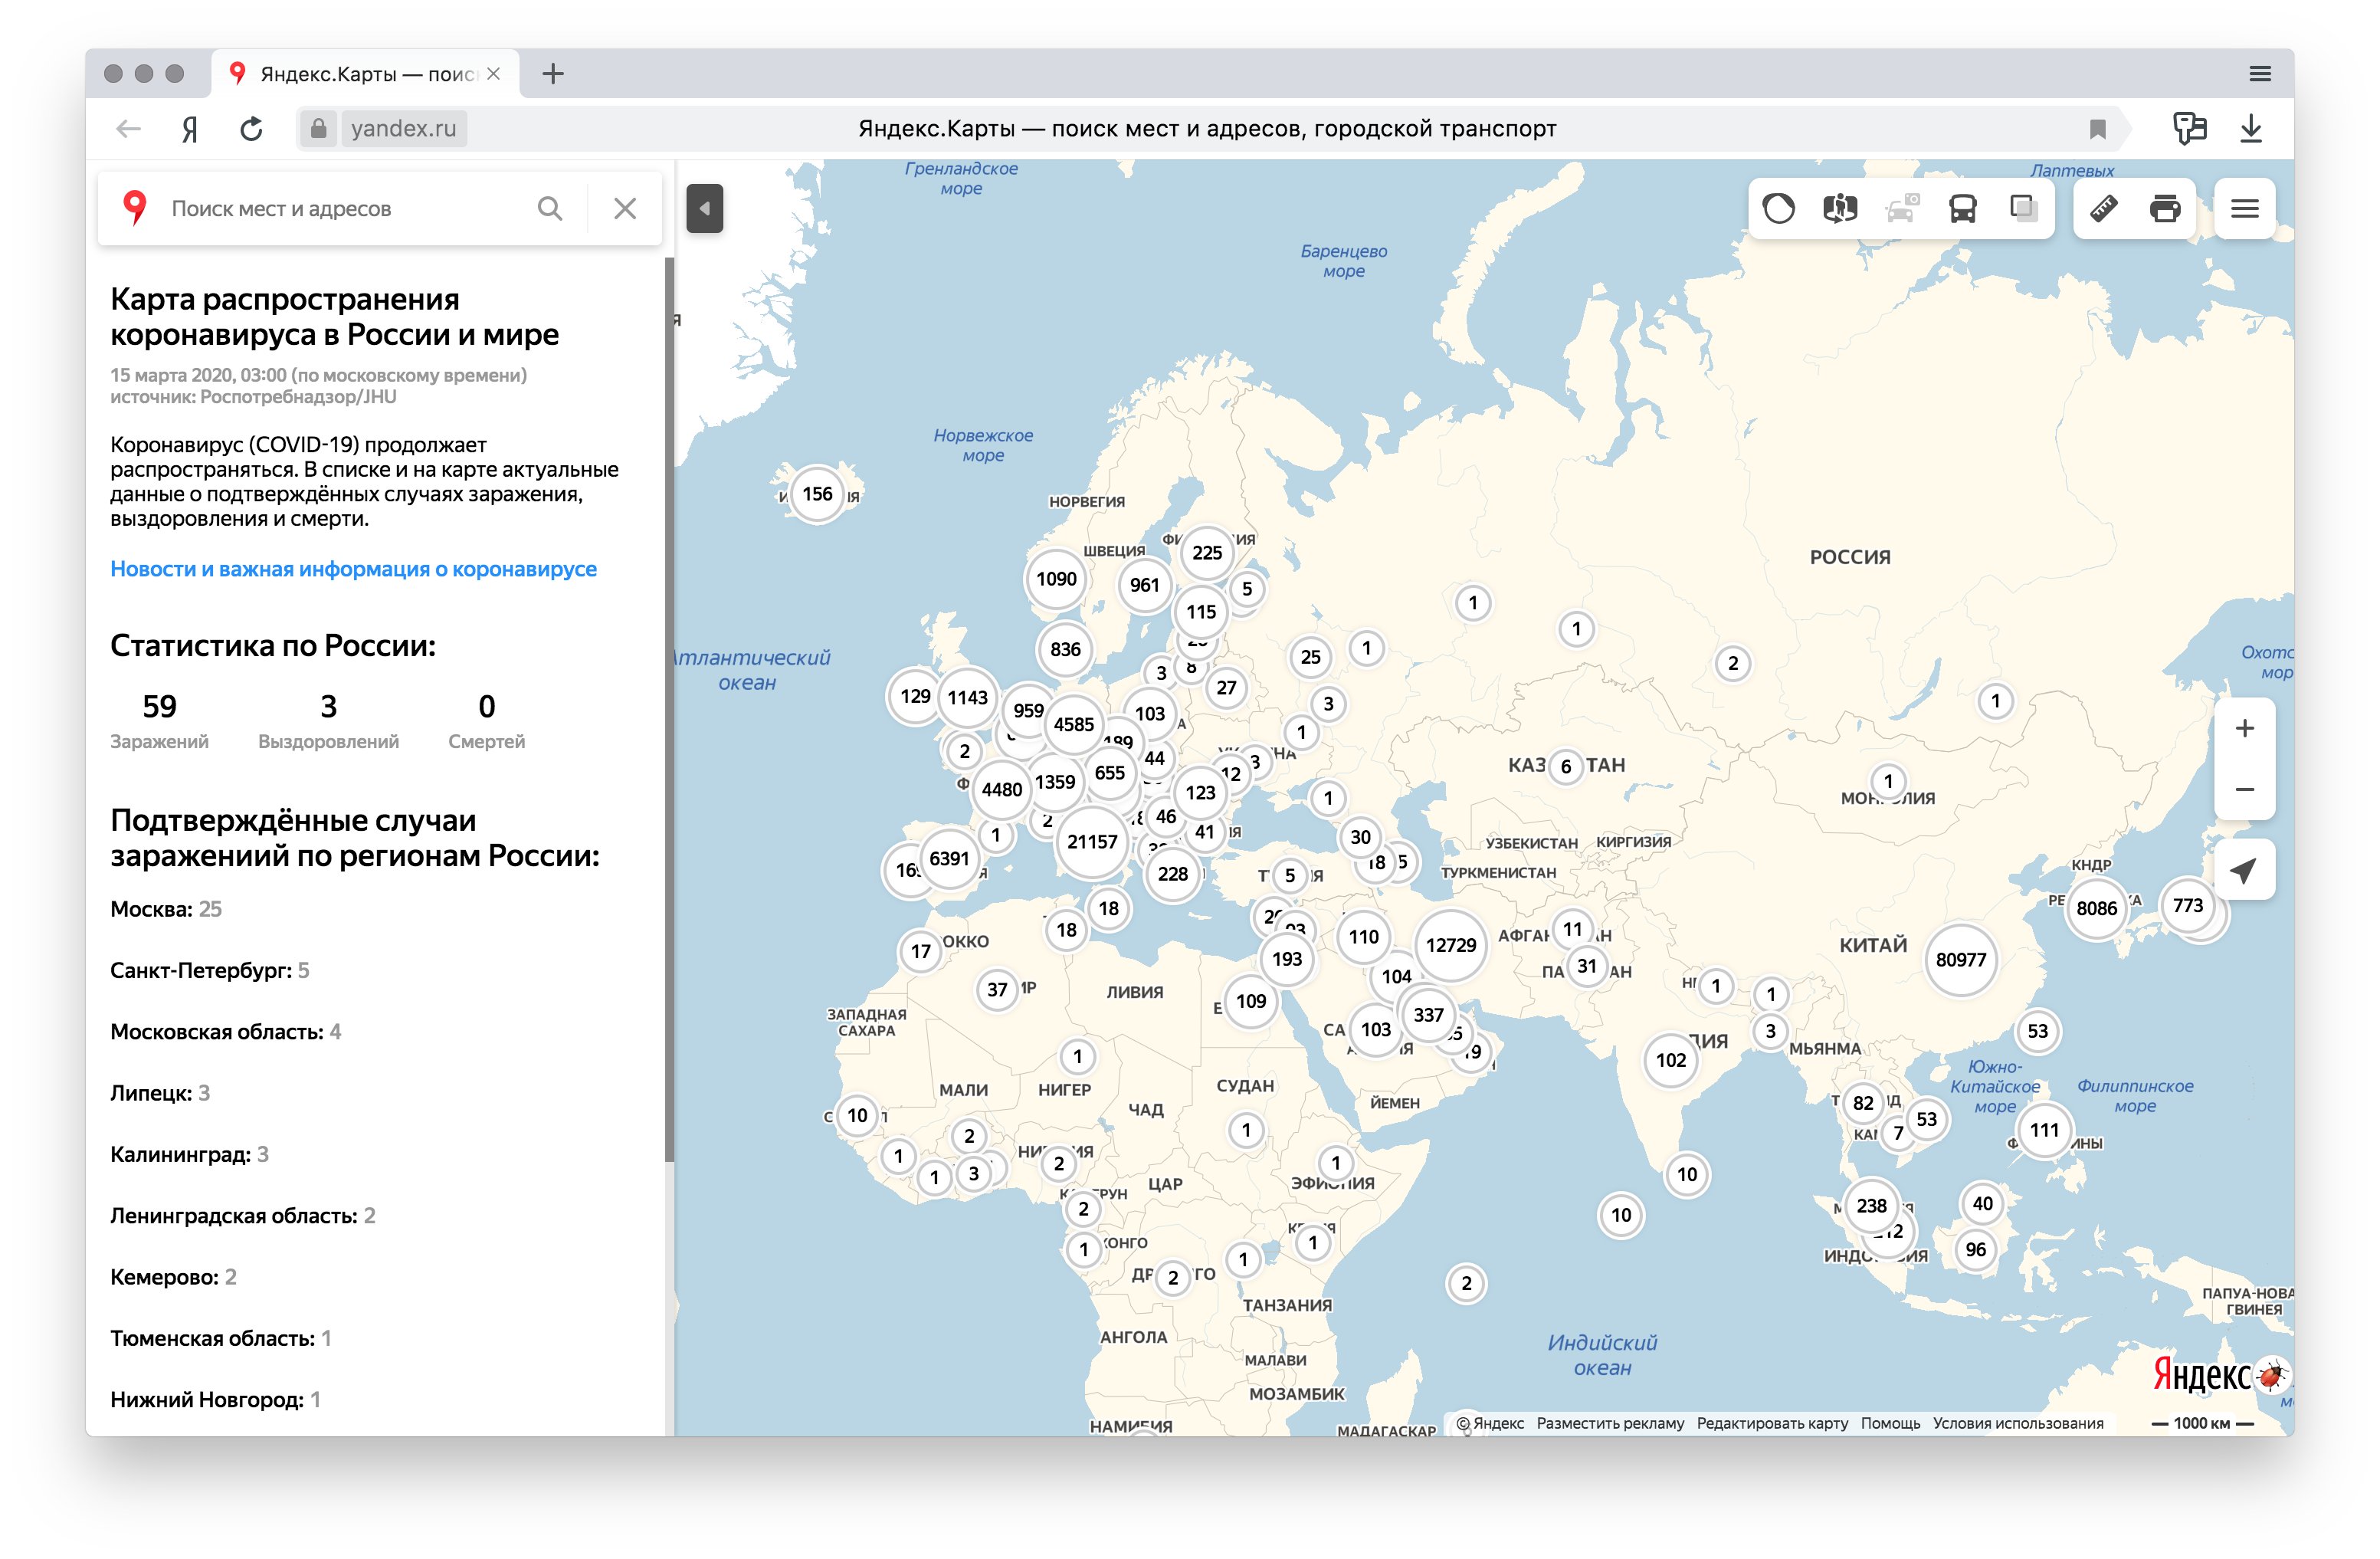Toggle public transport bus layer
The width and height of the screenshot is (2380, 1559).
1962,208
